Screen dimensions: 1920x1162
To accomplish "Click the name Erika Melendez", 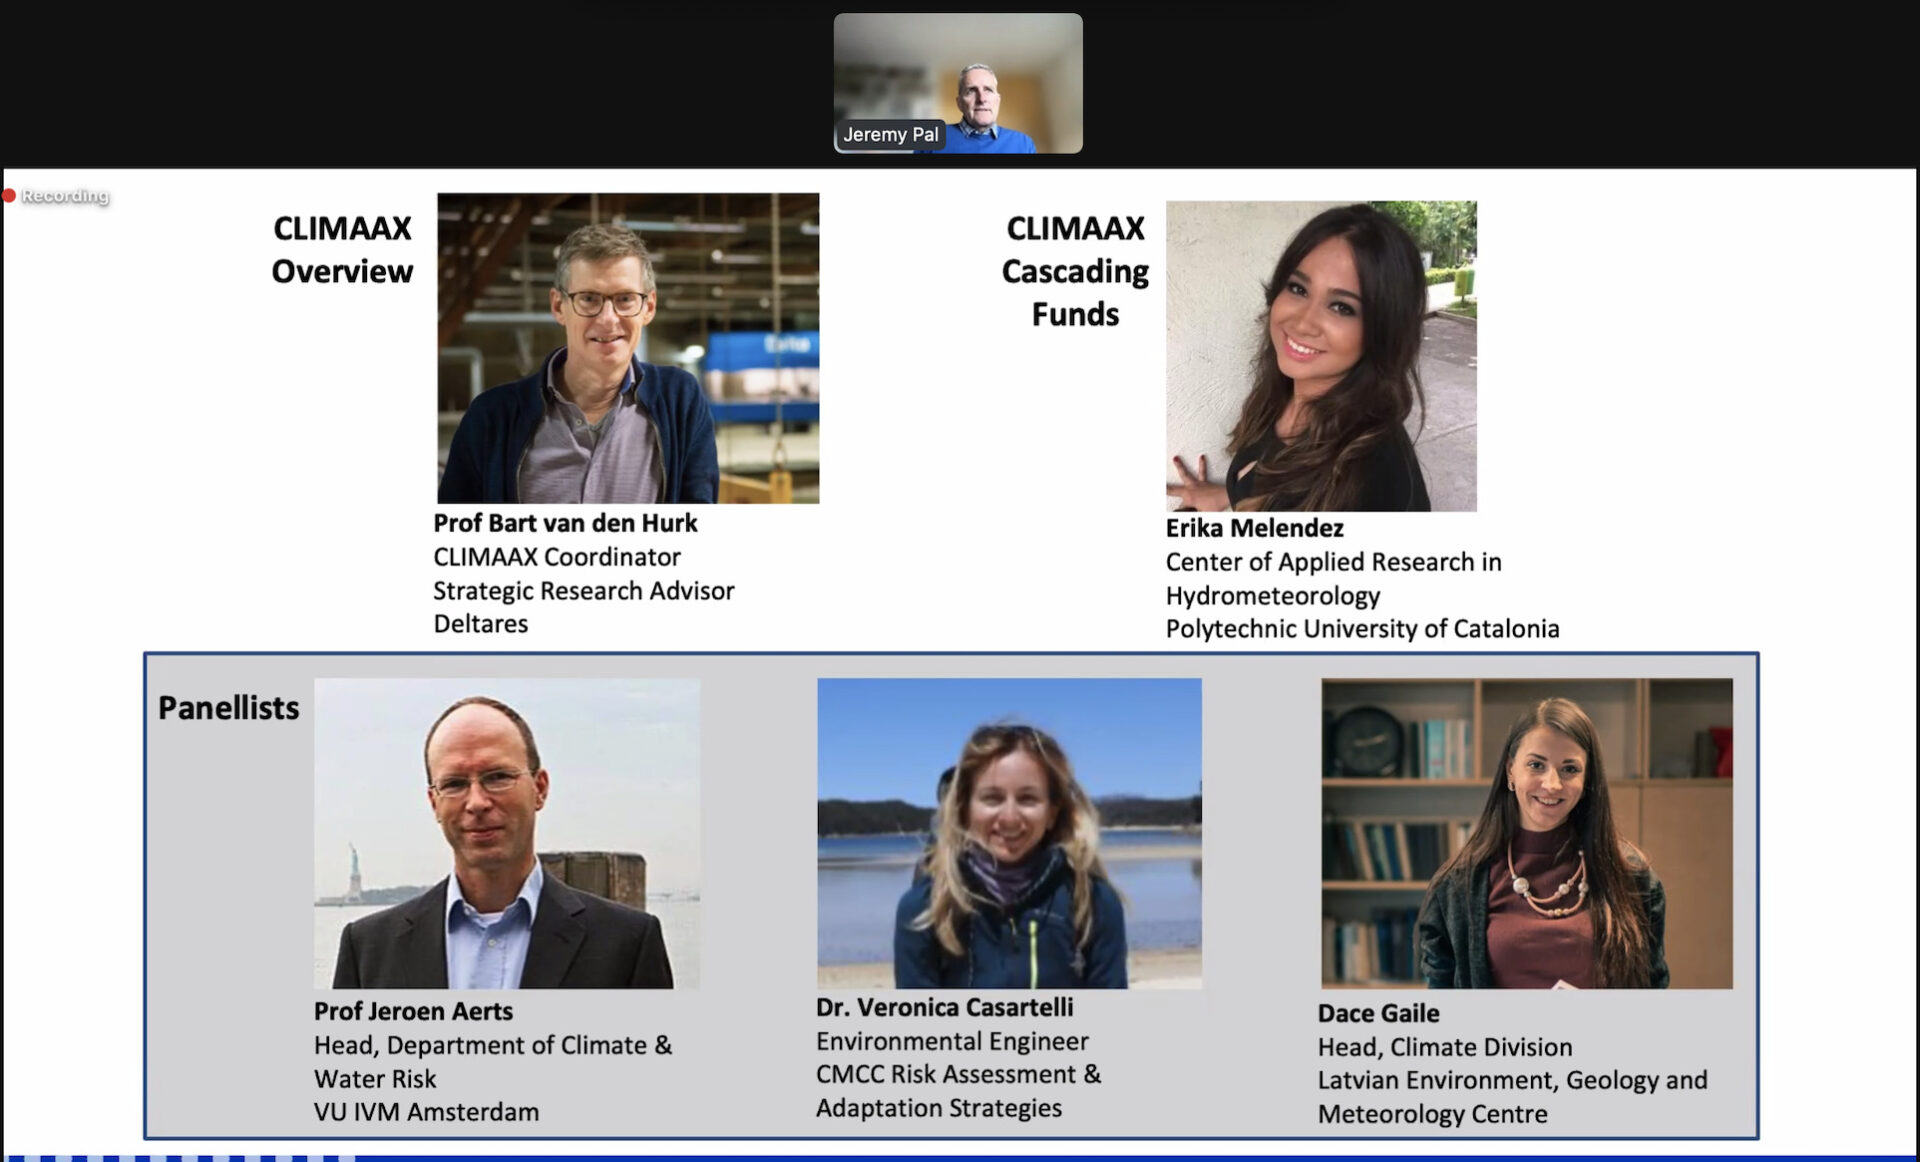I will click(x=1255, y=528).
